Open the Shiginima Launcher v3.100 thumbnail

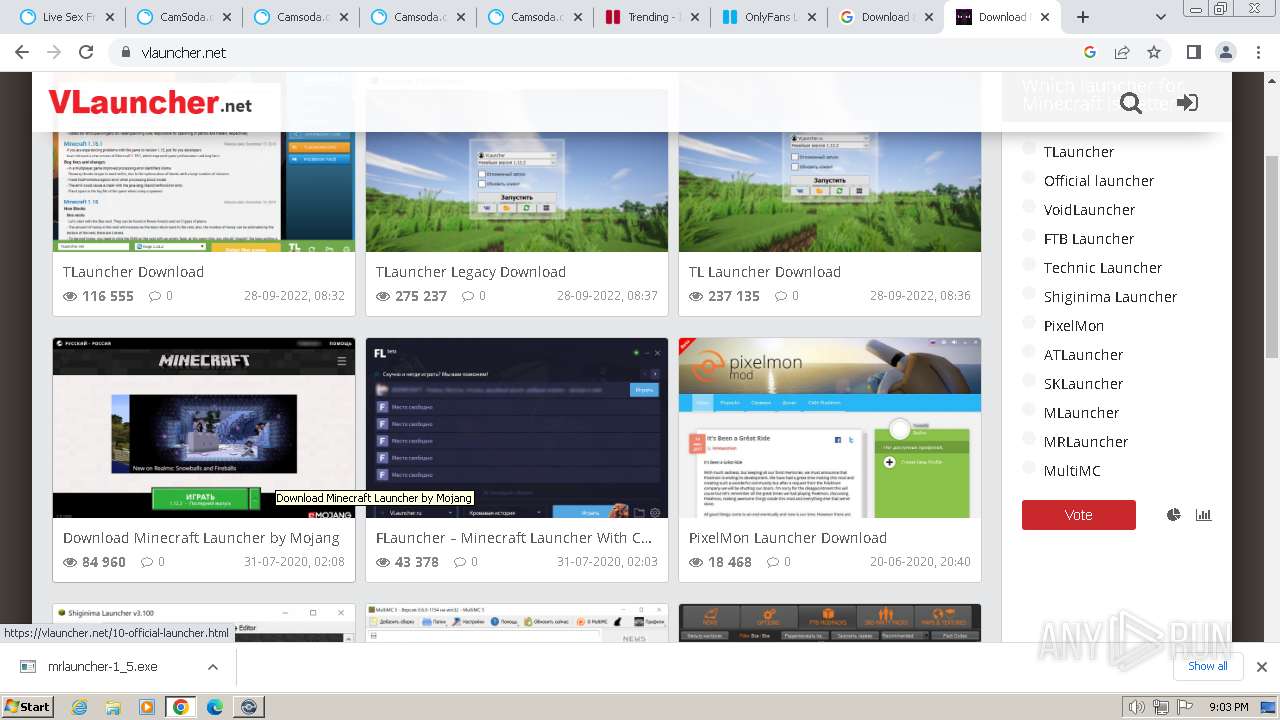pos(204,622)
